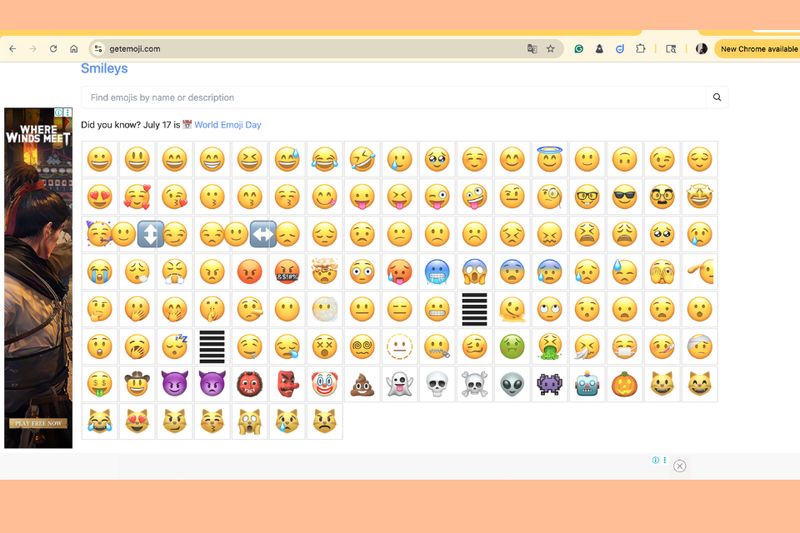Select the nerd face with glasses emoji
The image size is (800, 533).
[x=587, y=197]
